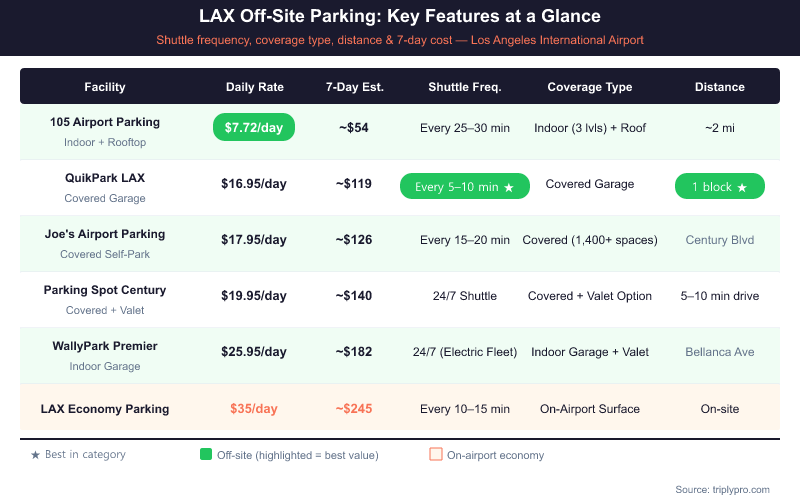Click the $7.72/day green badge
800x500 pixels.
click(254, 127)
